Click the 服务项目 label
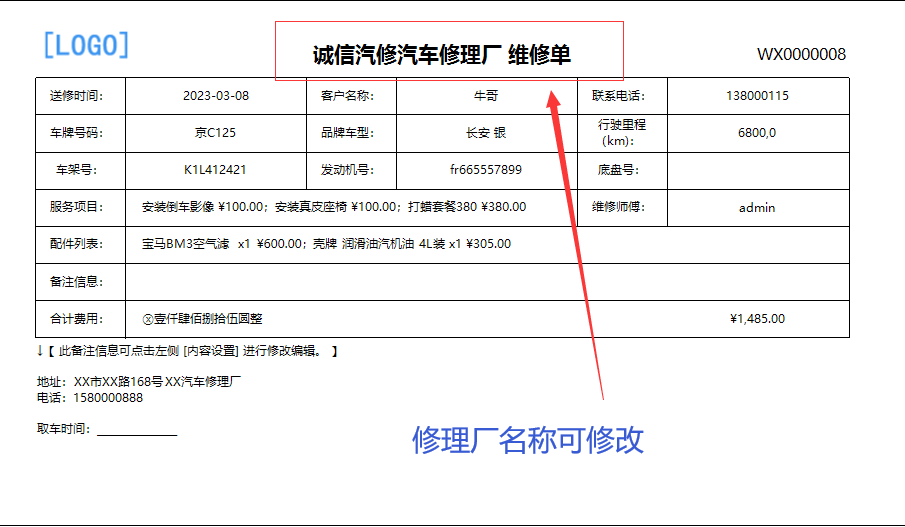 click(76, 207)
